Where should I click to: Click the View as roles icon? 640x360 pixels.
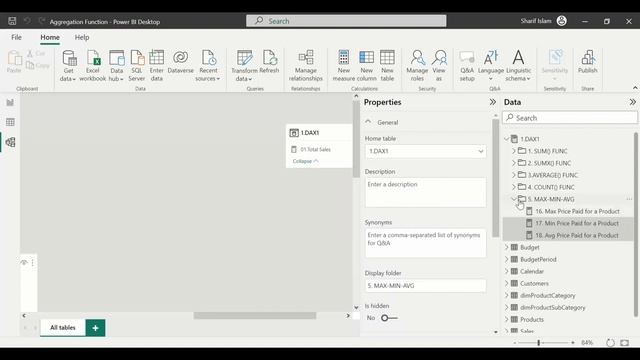(x=439, y=58)
